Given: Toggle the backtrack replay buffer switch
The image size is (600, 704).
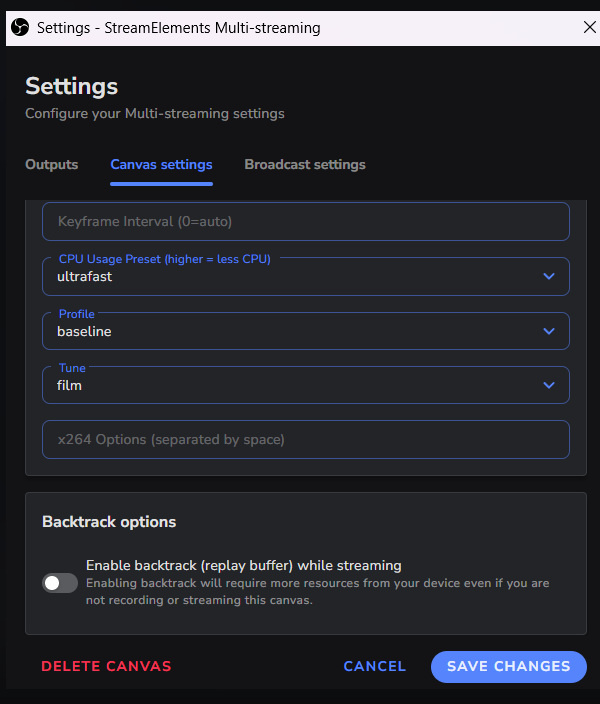Looking at the screenshot, I should click(60, 583).
